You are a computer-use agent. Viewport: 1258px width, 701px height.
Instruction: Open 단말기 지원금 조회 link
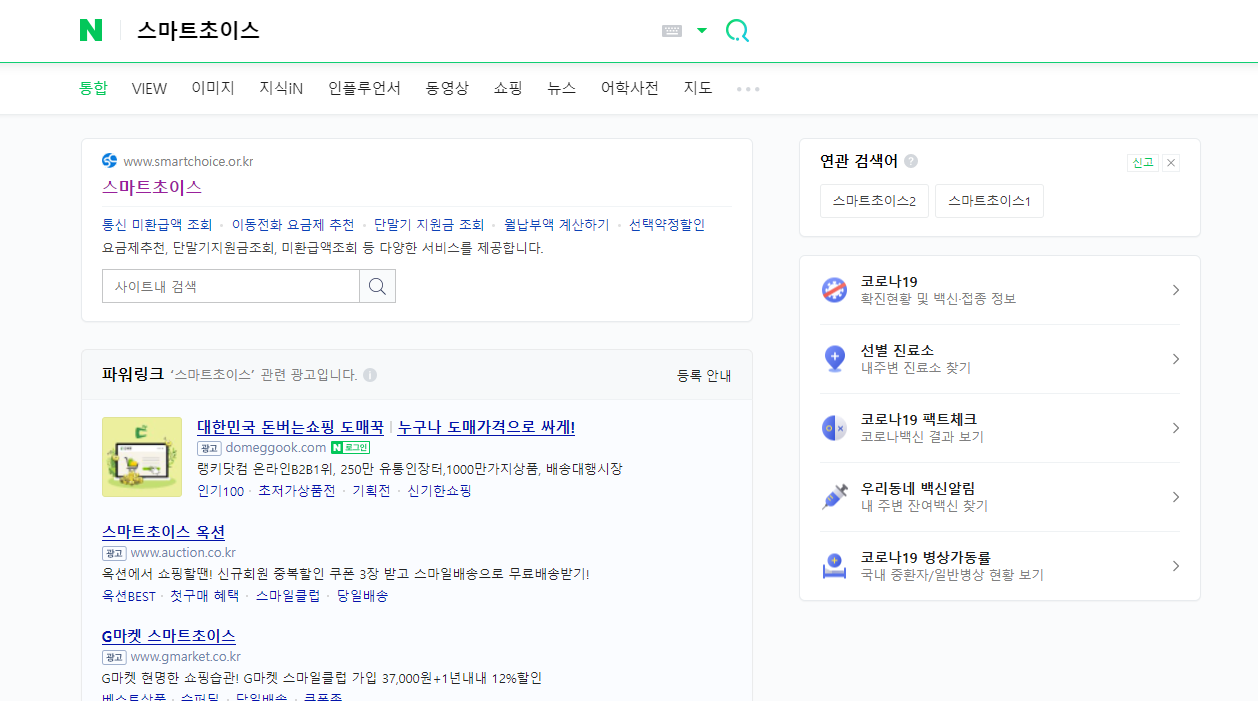coord(429,225)
